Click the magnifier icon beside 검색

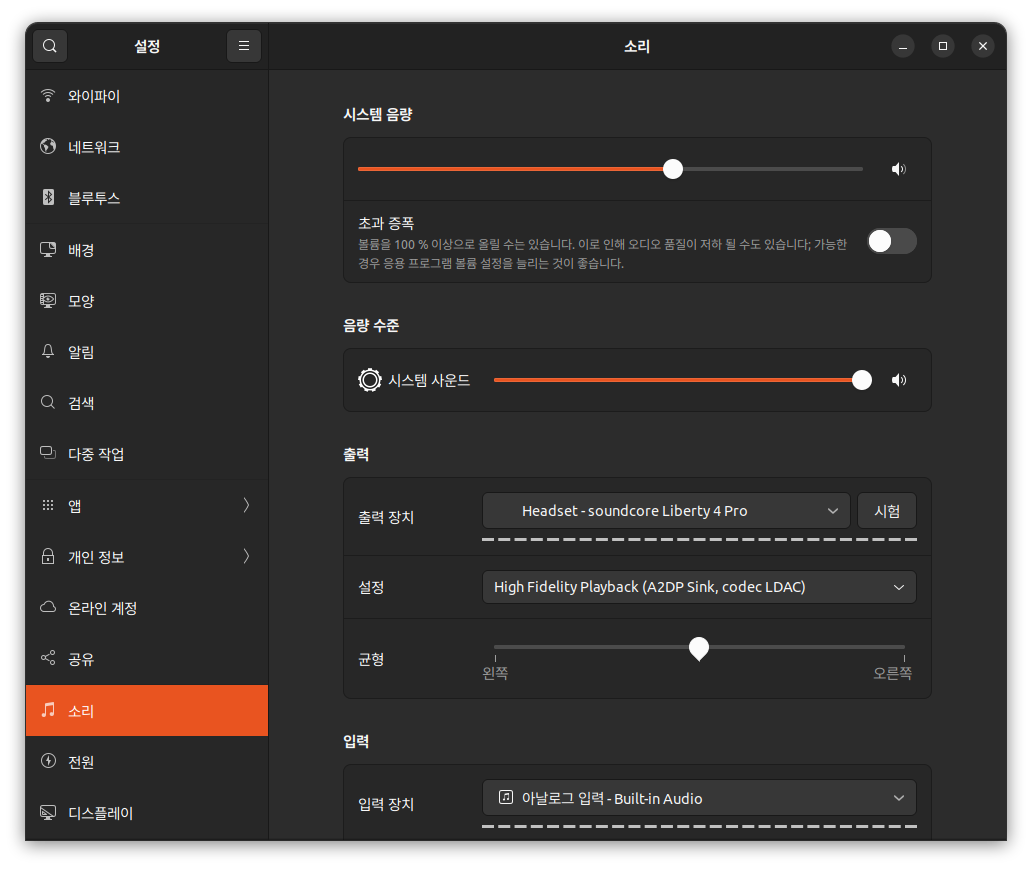(x=48, y=402)
